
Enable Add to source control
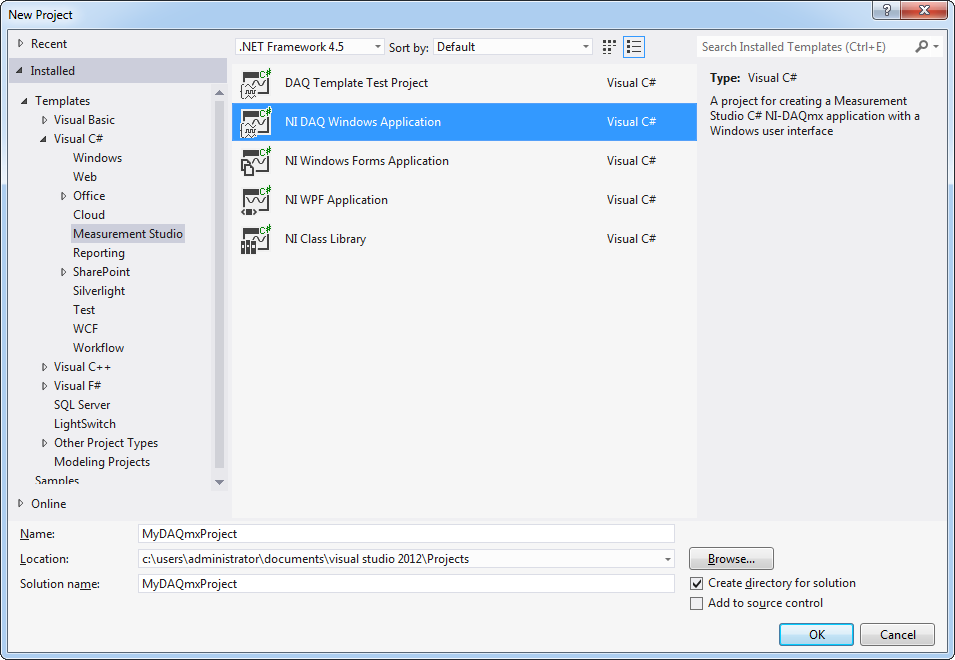697,603
